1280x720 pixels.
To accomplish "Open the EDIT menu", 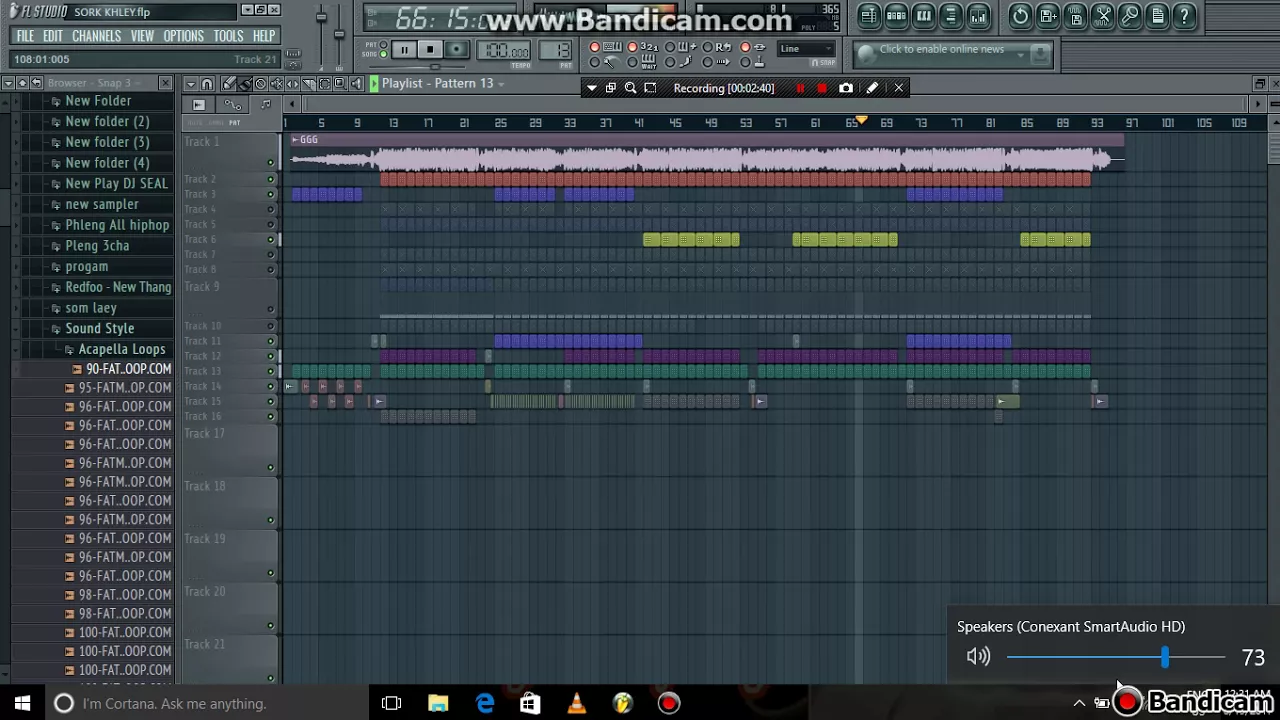I will [x=53, y=36].
